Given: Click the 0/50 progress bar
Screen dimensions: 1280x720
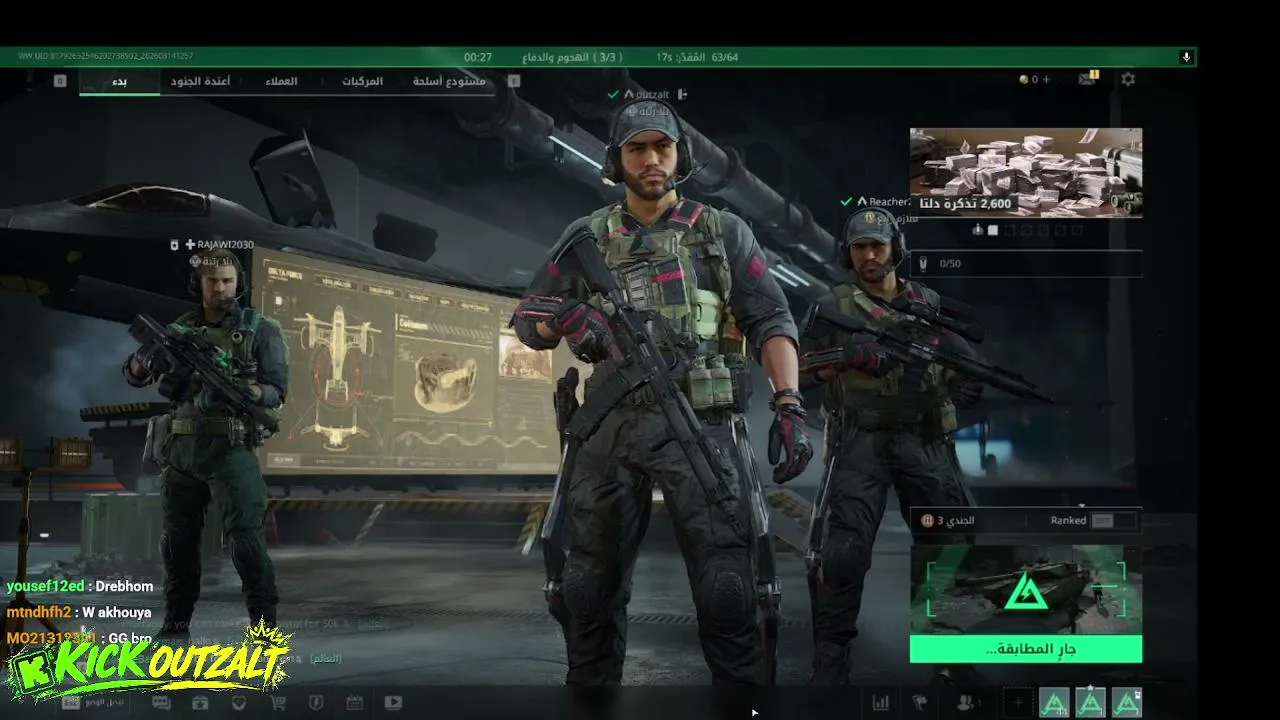Looking at the screenshot, I should tap(1026, 263).
